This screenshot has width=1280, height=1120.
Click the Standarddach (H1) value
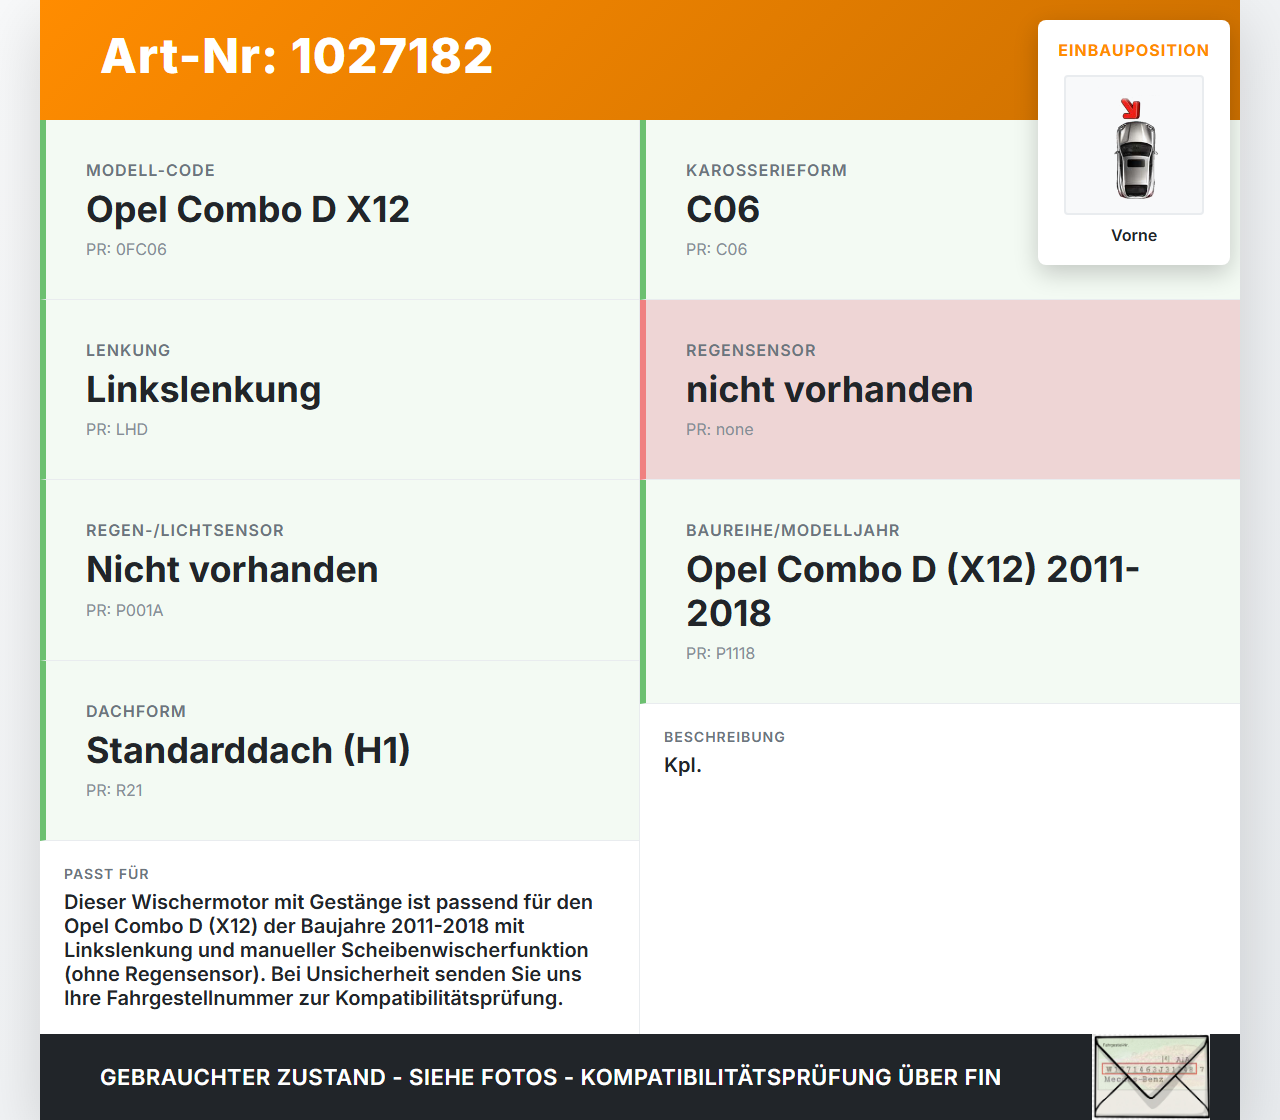(x=249, y=751)
